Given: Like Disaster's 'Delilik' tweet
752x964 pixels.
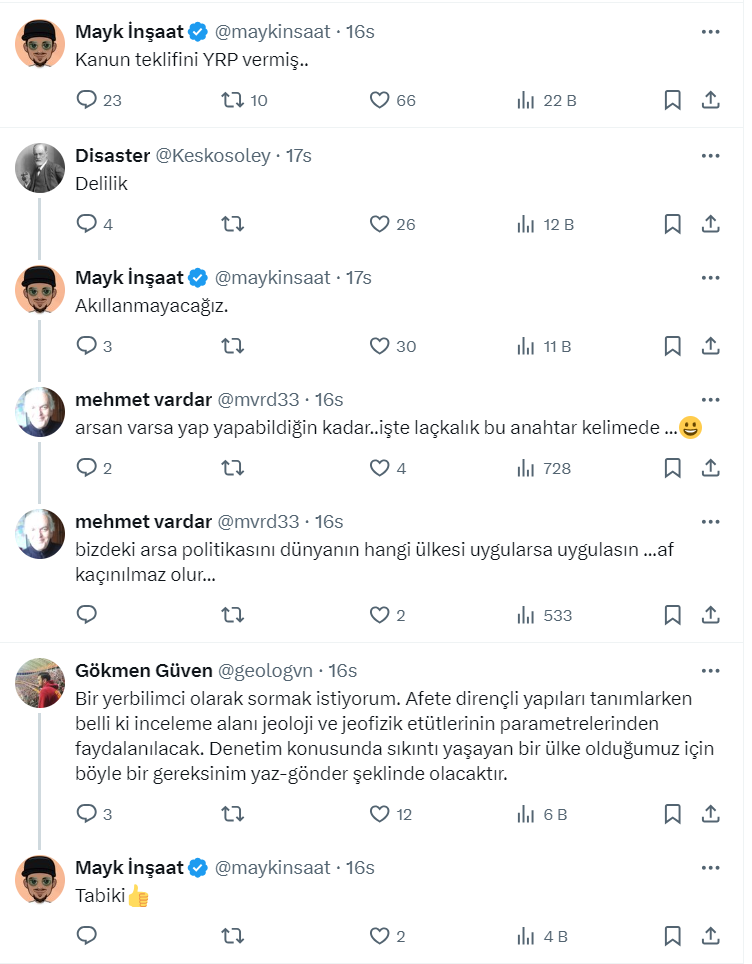Looking at the screenshot, I should click(379, 224).
